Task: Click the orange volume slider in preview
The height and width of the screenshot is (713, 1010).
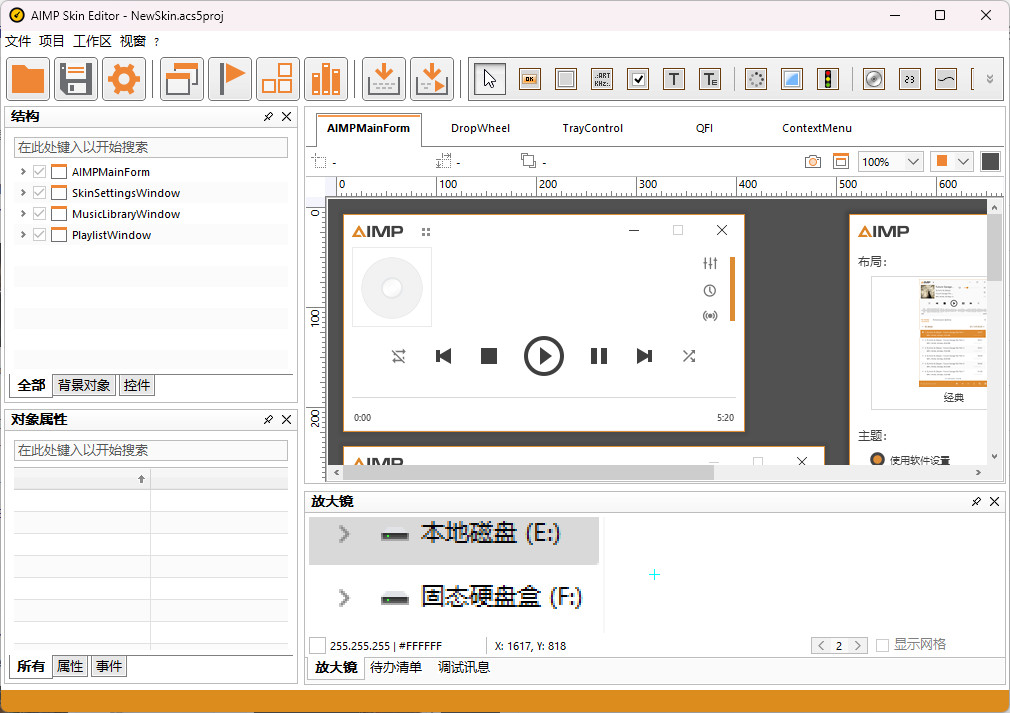Action: click(732, 289)
